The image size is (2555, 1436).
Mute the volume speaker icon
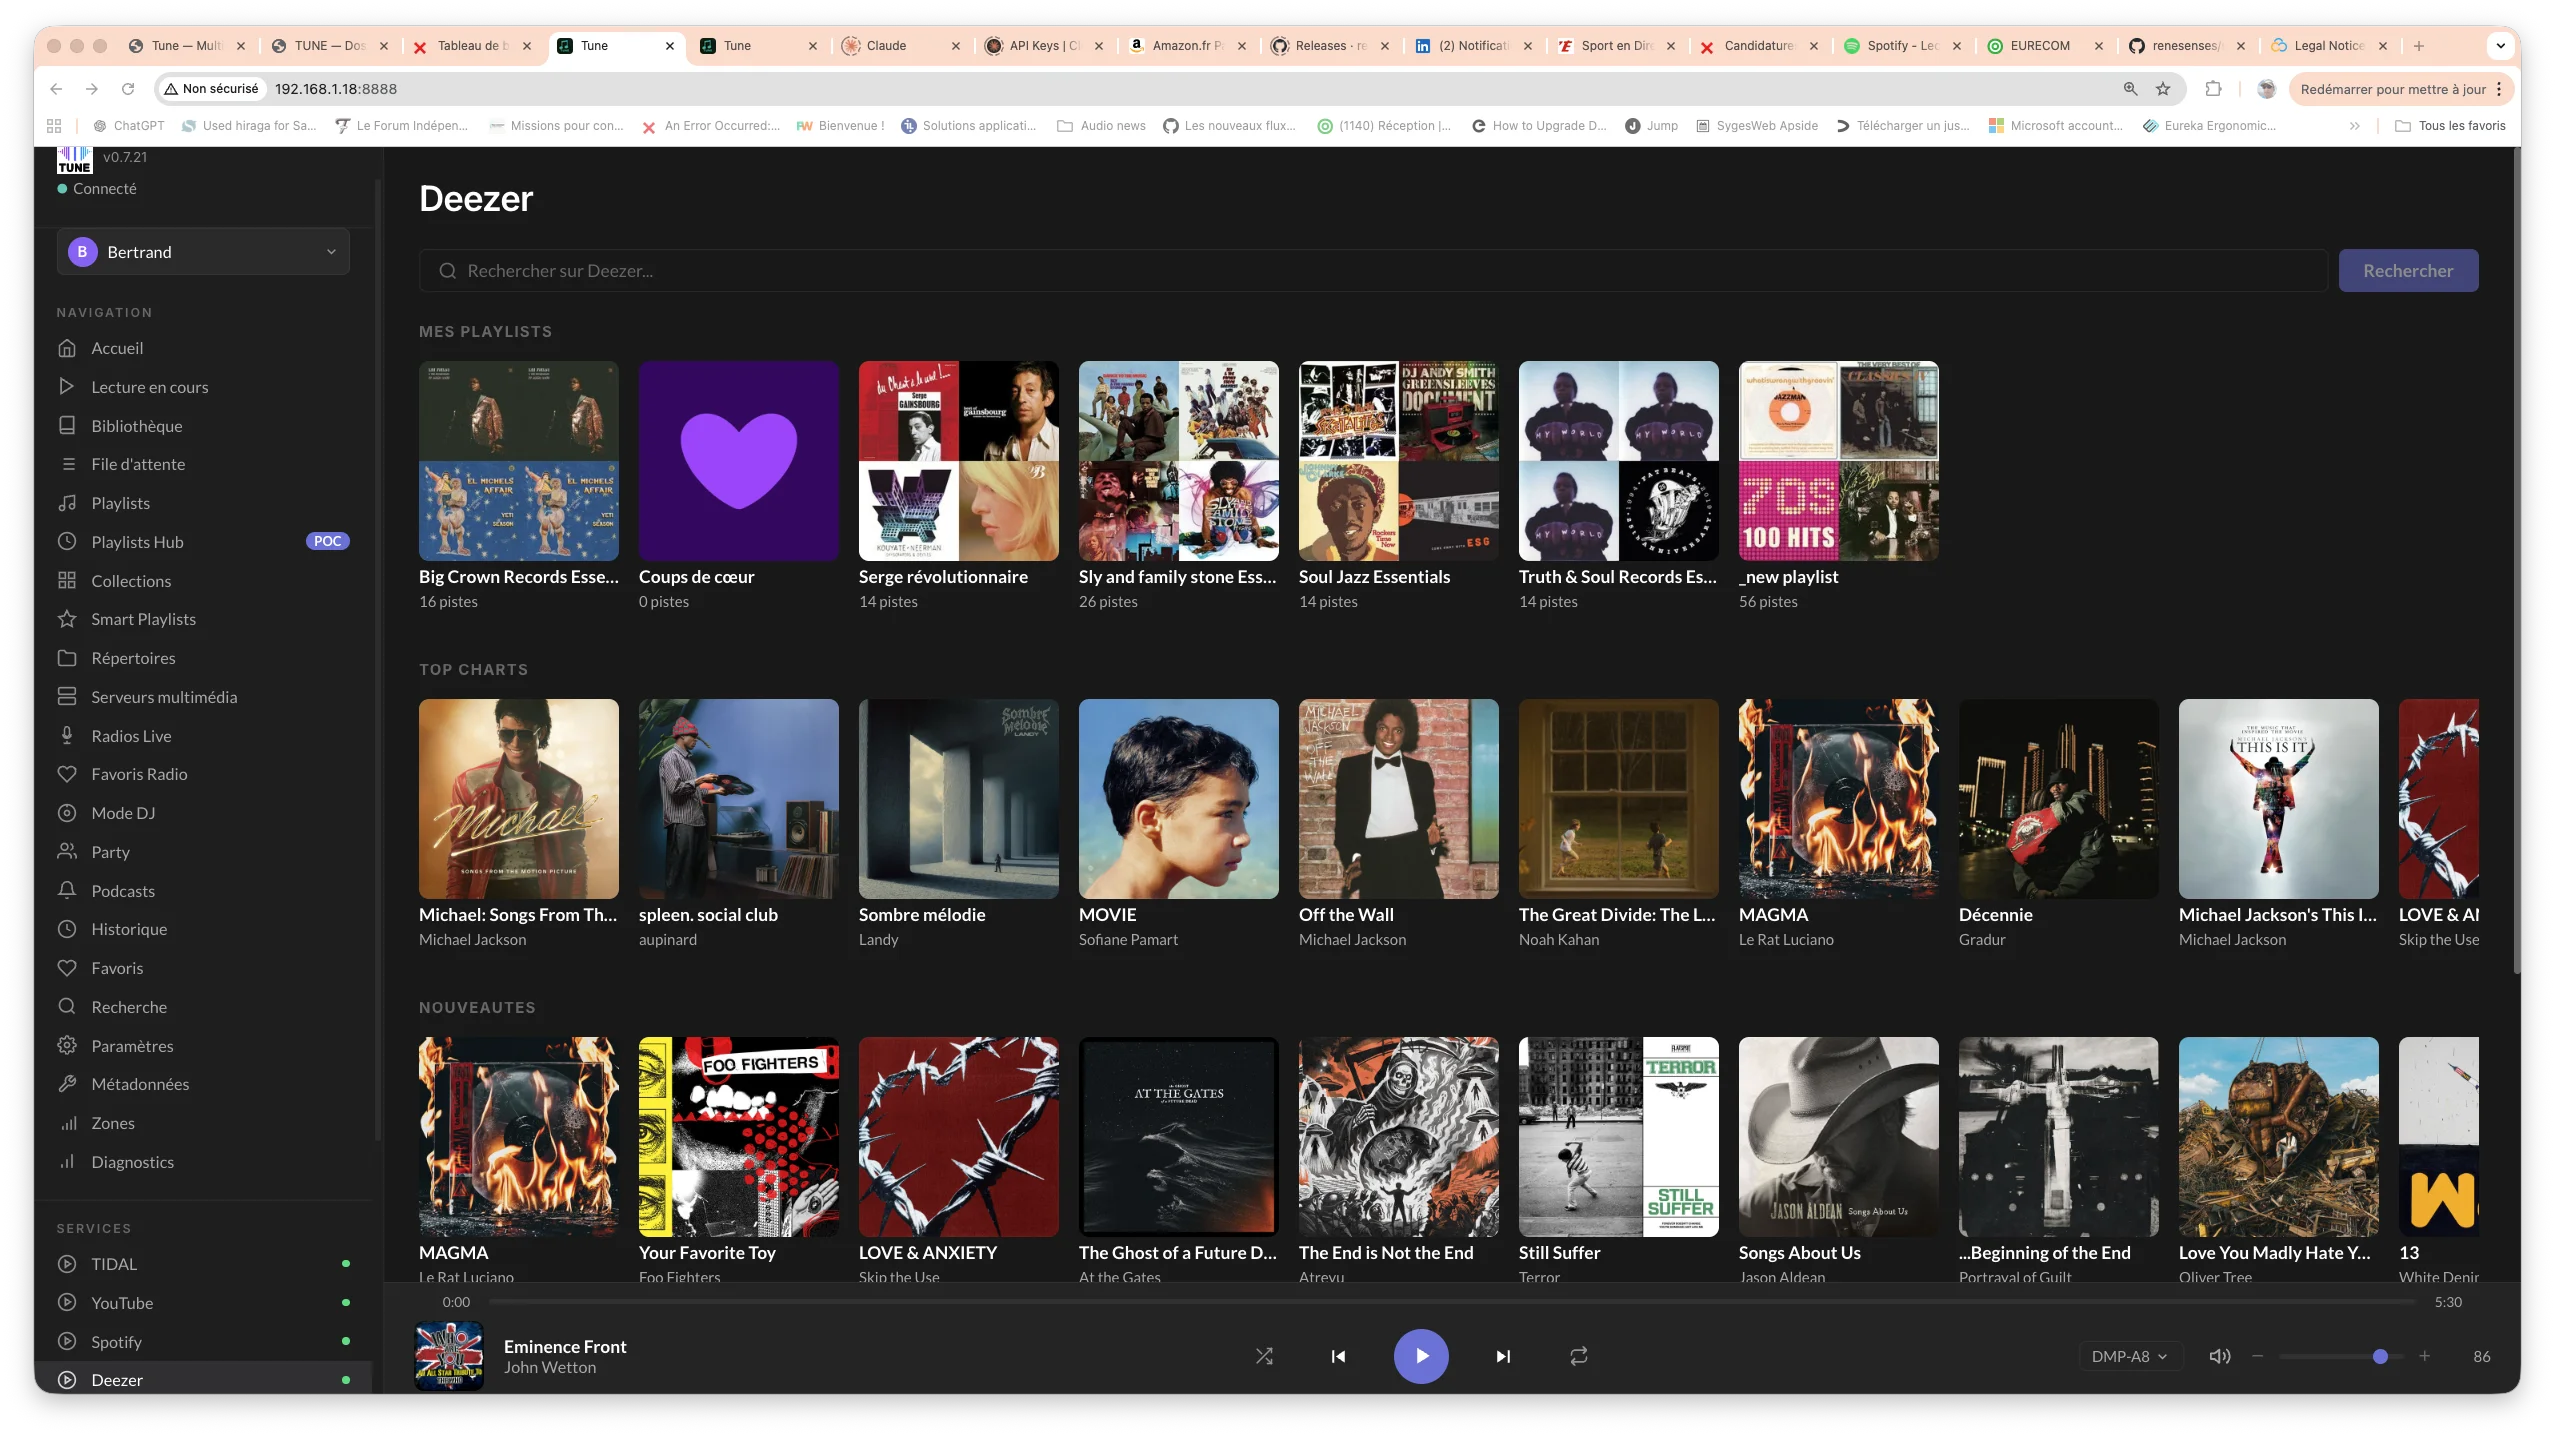pyautogui.click(x=2219, y=1356)
